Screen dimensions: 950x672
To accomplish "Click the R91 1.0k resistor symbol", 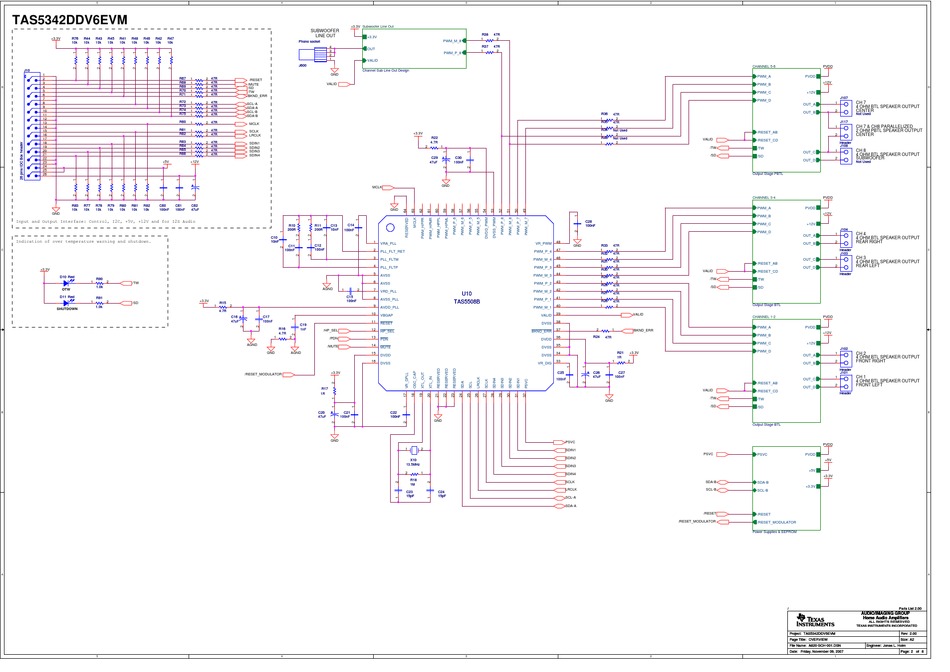I will pyautogui.click(x=99, y=302).
